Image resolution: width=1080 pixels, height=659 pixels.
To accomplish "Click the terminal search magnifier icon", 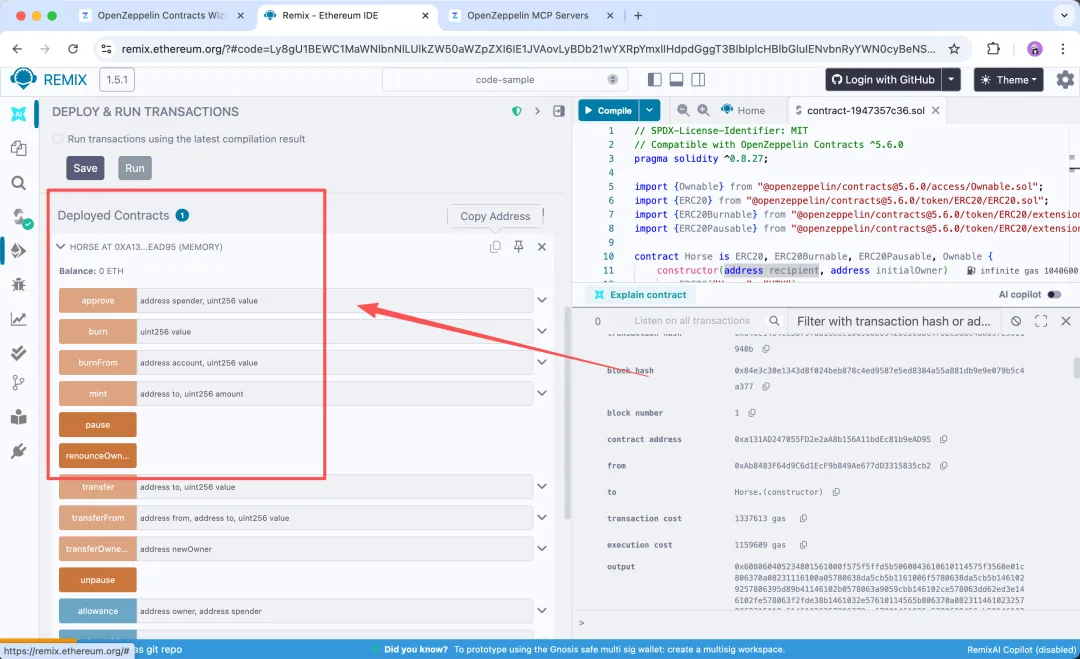I will (x=774, y=321).
